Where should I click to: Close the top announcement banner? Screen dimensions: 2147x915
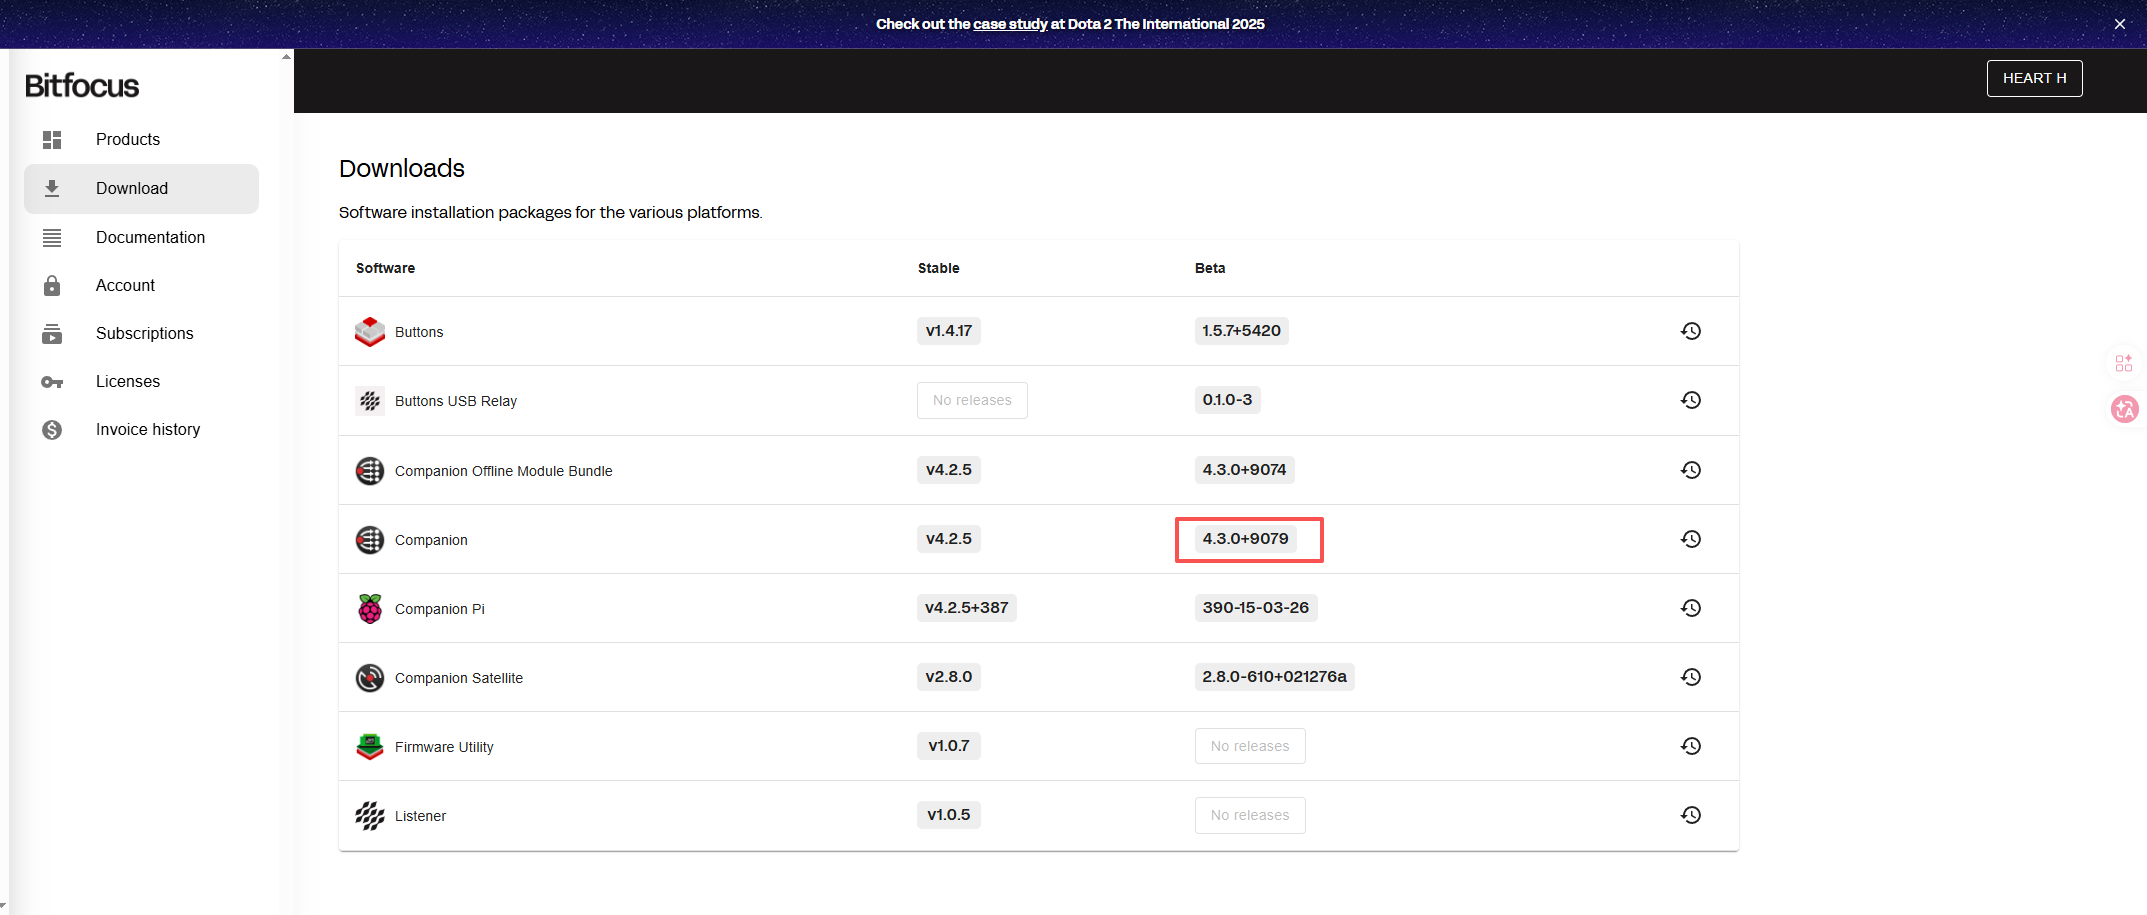click(2119, 24)
